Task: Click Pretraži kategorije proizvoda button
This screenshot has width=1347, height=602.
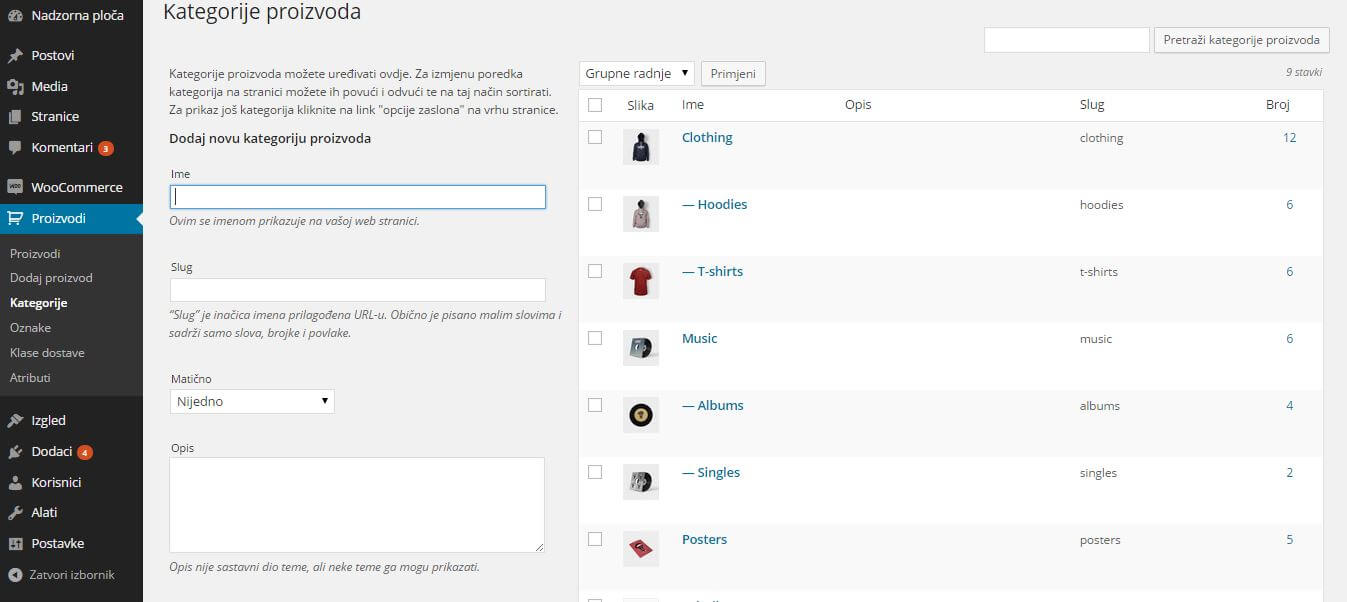Action: tap(1241, 40)
